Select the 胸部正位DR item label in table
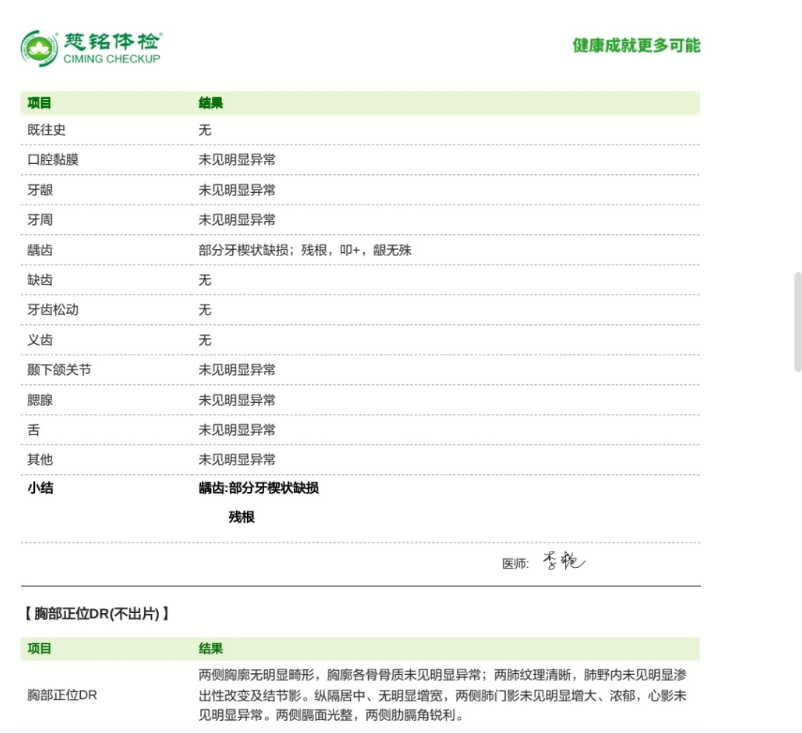This screenshot has width=802, height=734. point(62,695)
